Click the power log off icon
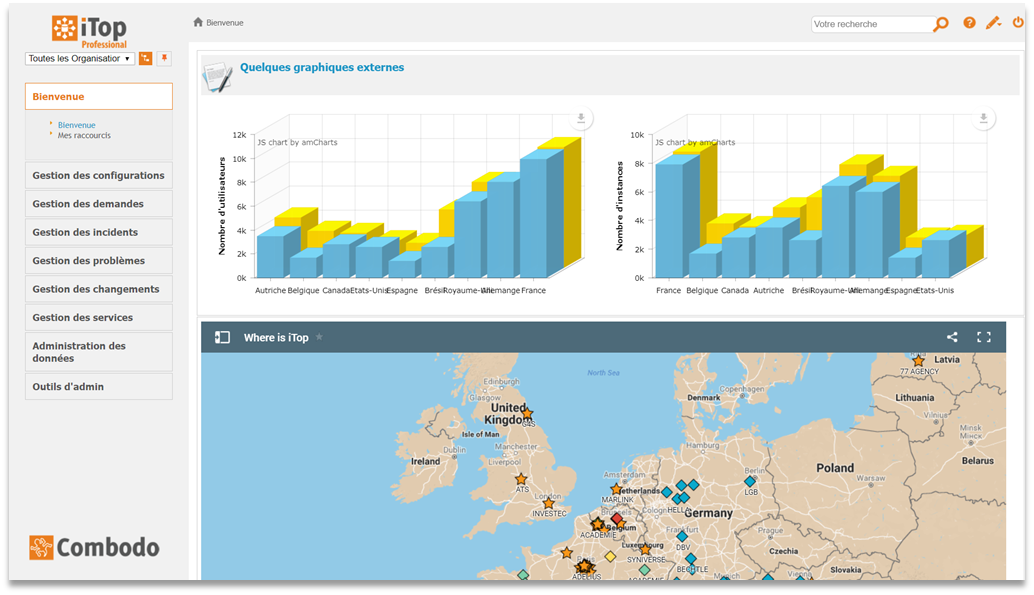 pos(1018,23)
